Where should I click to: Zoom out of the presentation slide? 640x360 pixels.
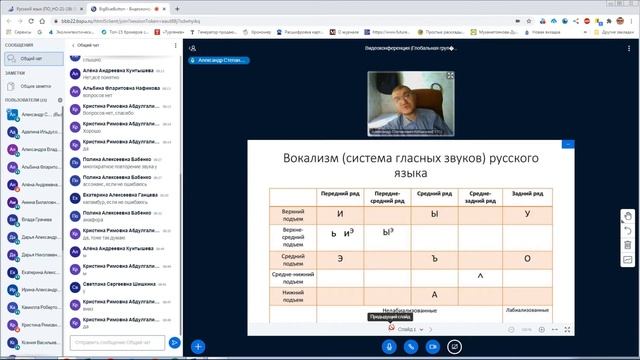coord(511,329)
